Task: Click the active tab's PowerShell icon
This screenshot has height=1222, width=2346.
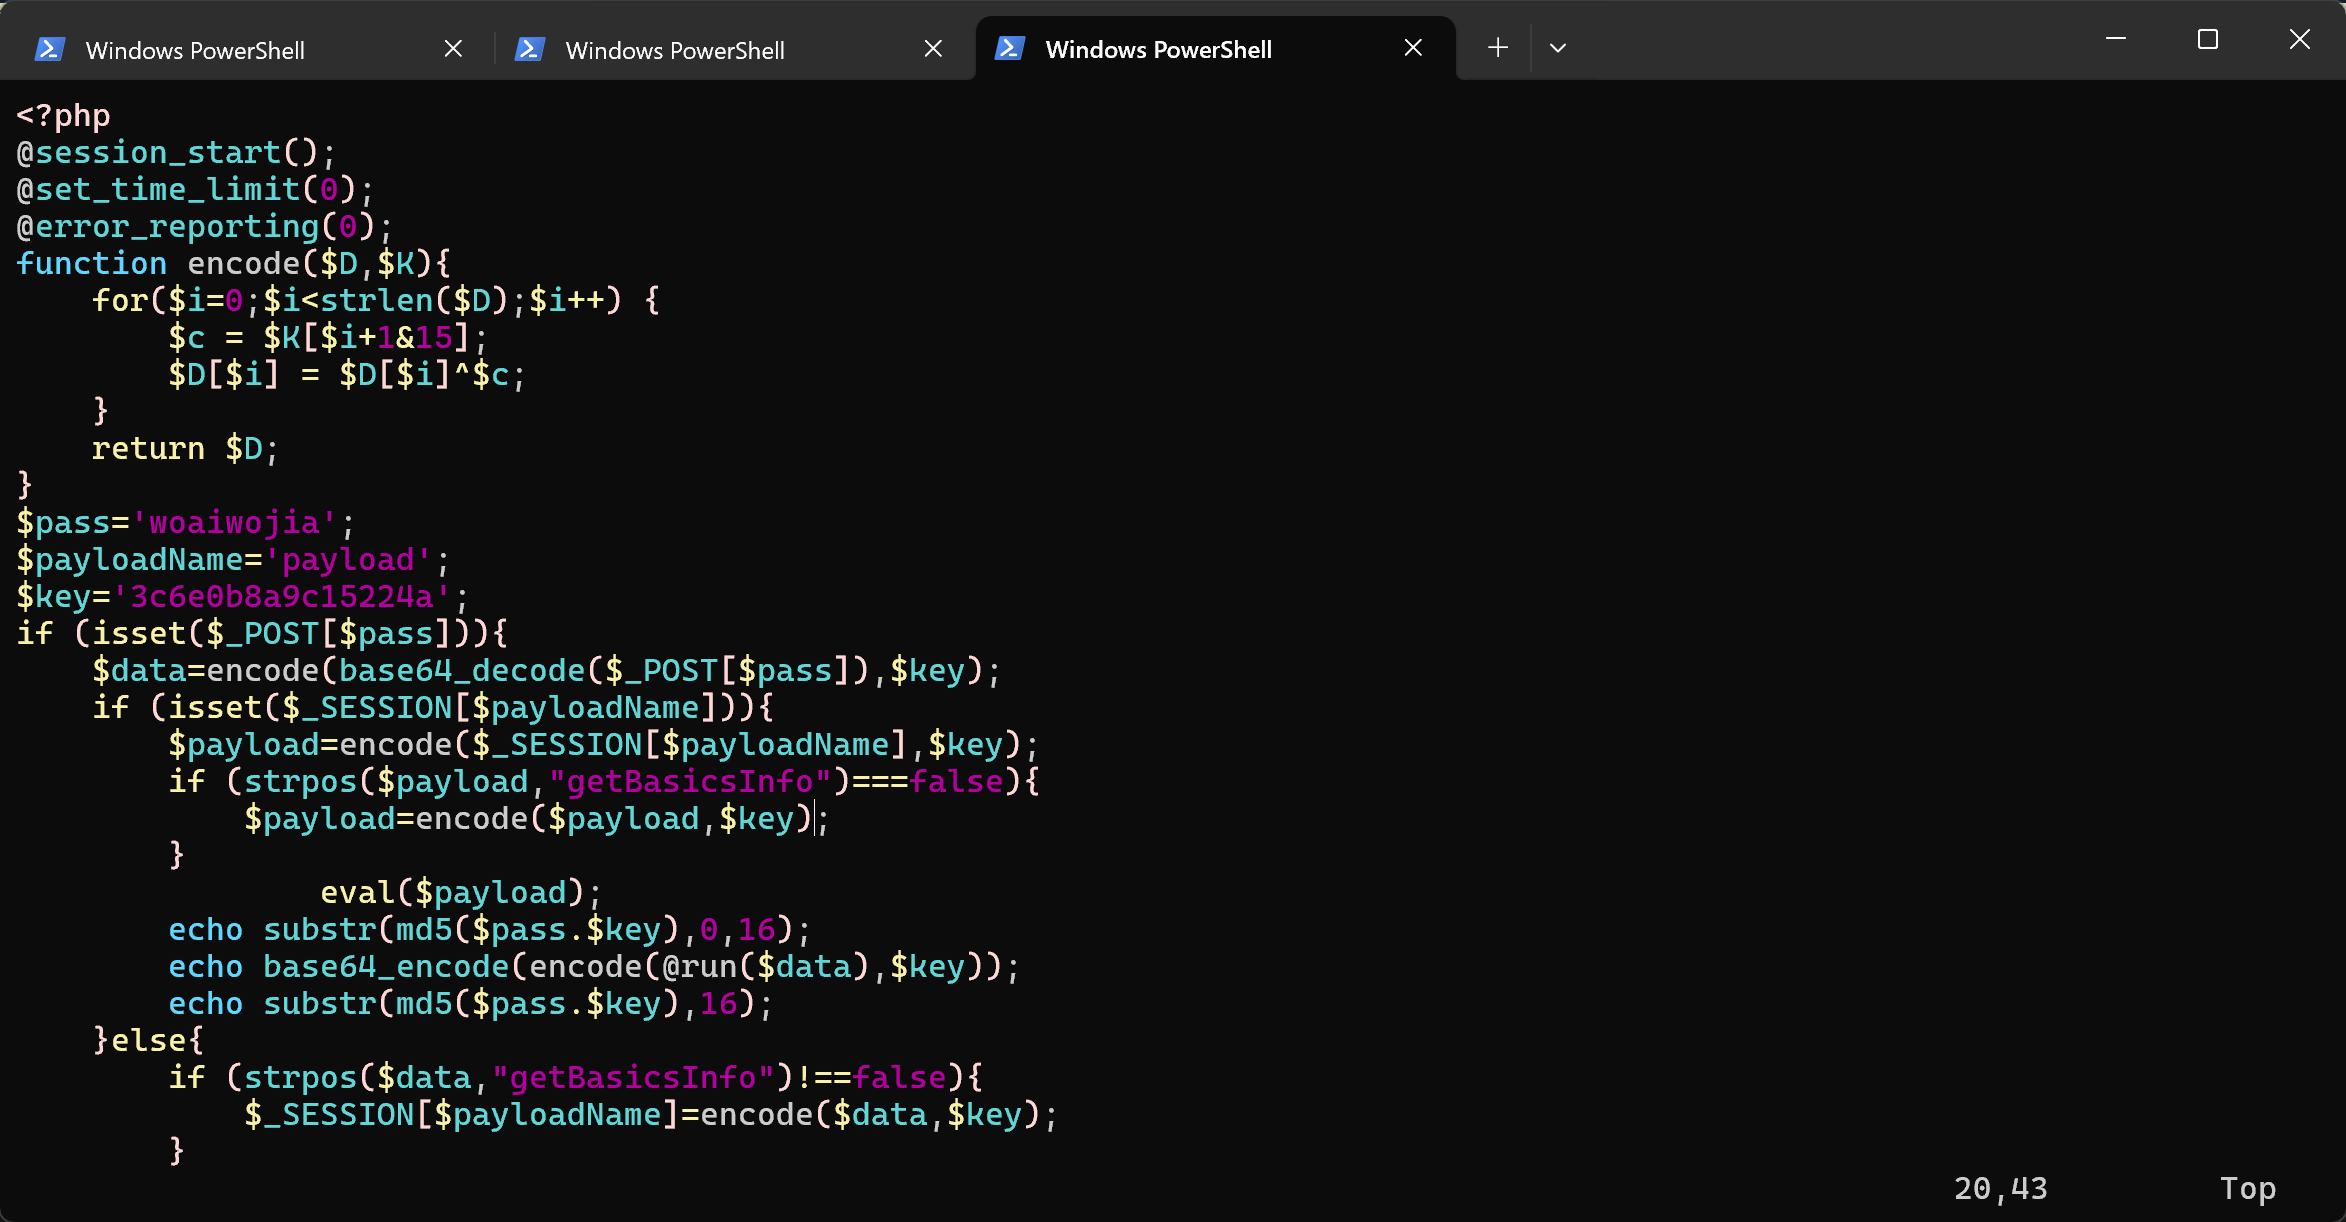Action: [1010, 48]
